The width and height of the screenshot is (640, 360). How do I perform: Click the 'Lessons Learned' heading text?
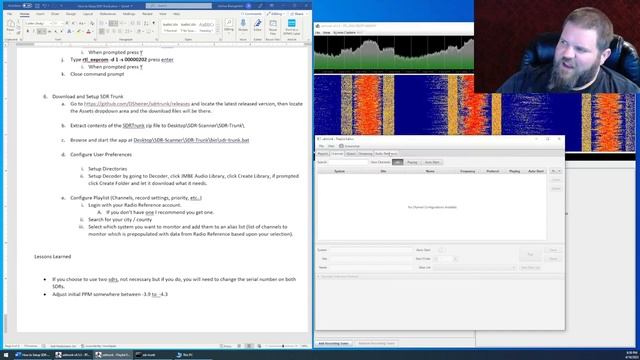(53, 256)
